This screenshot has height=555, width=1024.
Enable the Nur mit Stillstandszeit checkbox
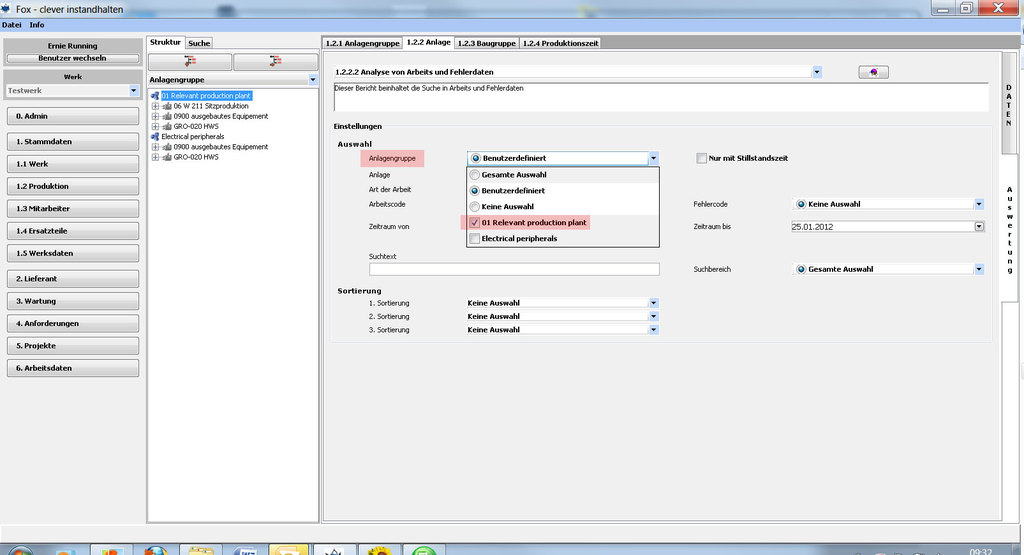[x=700, y=158]
